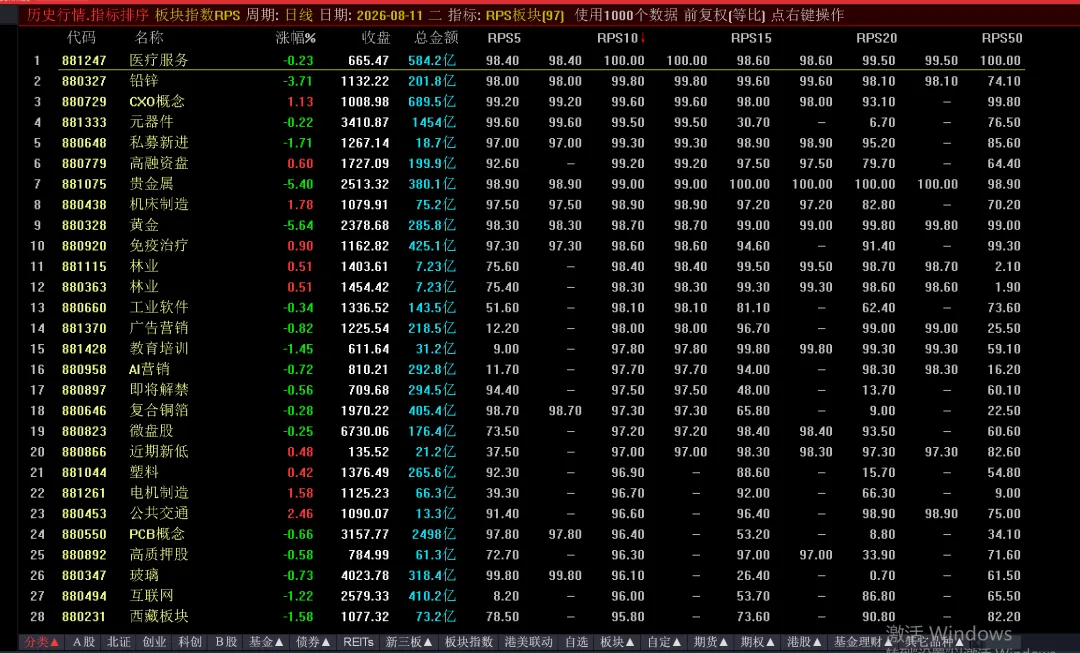Image resolution: width=1080 pixels, height=653 pixels.
Task: Go to the 自选 watchlist tab
Action: (x=577, y=642)
